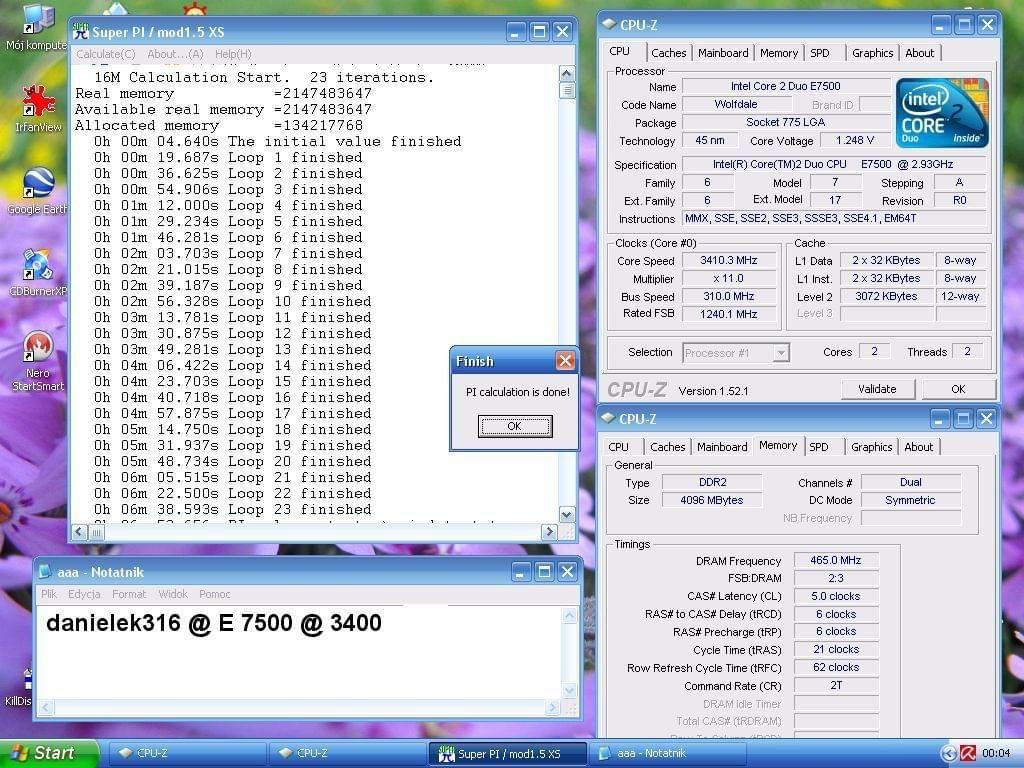The width and height of the screenshot is (1024, 768).
Task: Click the lower CPU-Z window title icon
Action: (608, 419)
